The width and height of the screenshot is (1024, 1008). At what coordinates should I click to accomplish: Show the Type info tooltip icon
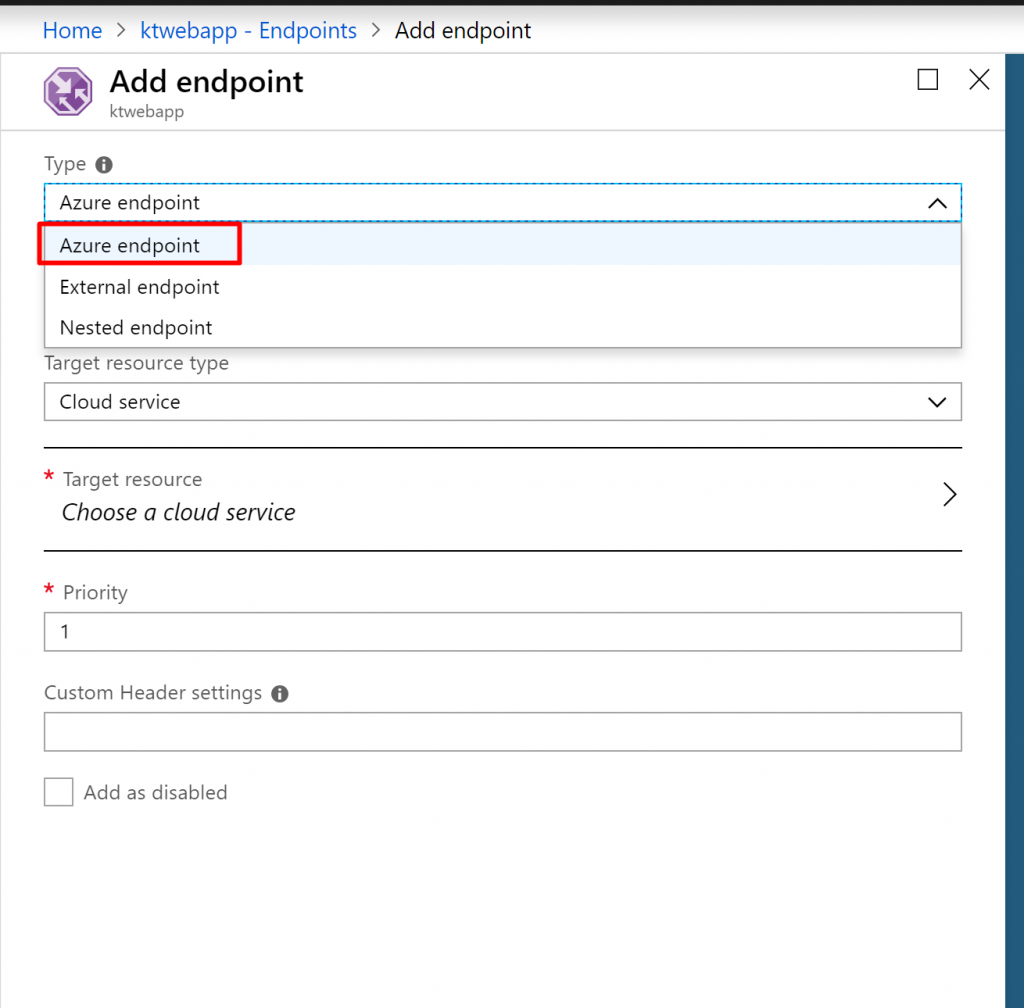point(104,165)
